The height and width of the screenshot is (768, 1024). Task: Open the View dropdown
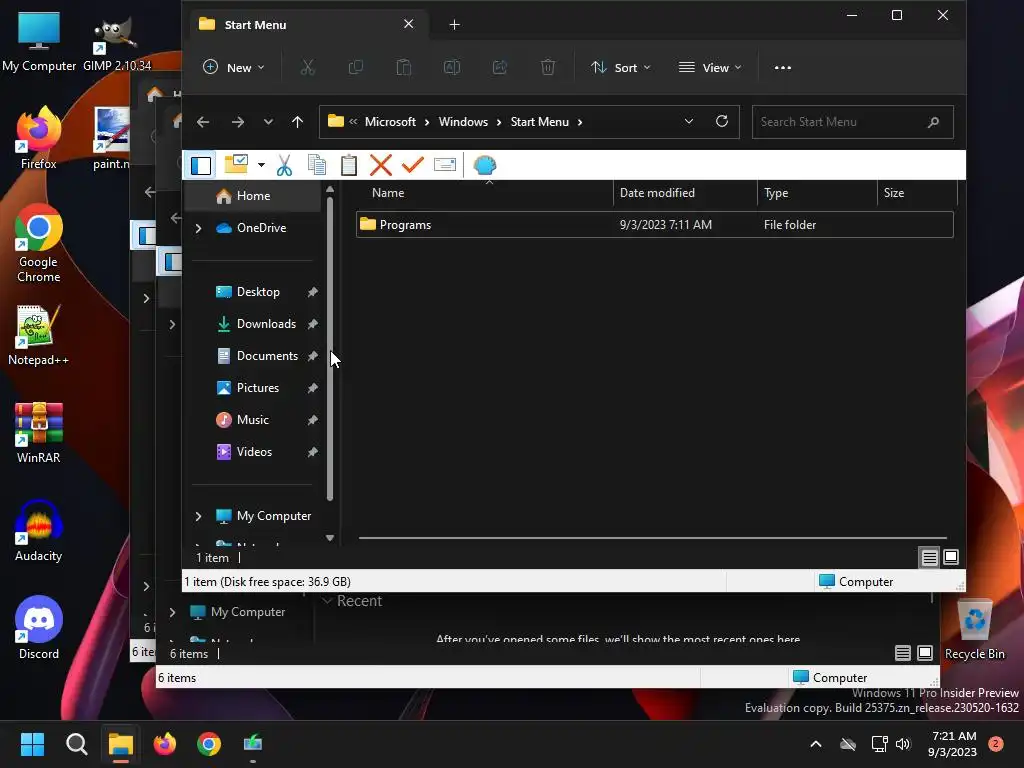(x=710, y=67)
